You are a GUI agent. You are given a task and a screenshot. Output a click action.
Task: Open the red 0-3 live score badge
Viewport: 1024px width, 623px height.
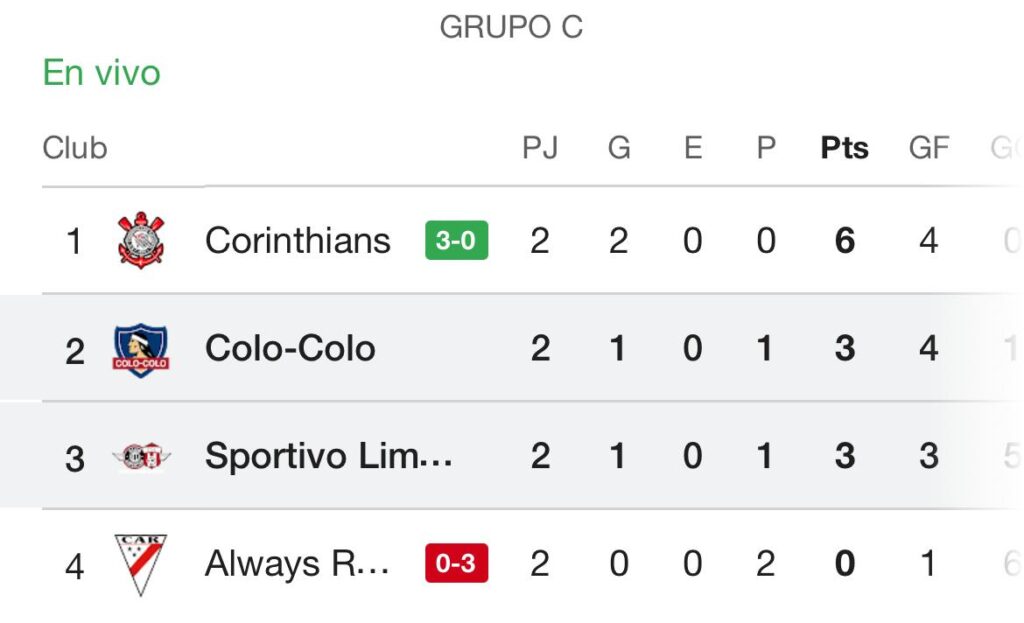click(x=456, y=563)
